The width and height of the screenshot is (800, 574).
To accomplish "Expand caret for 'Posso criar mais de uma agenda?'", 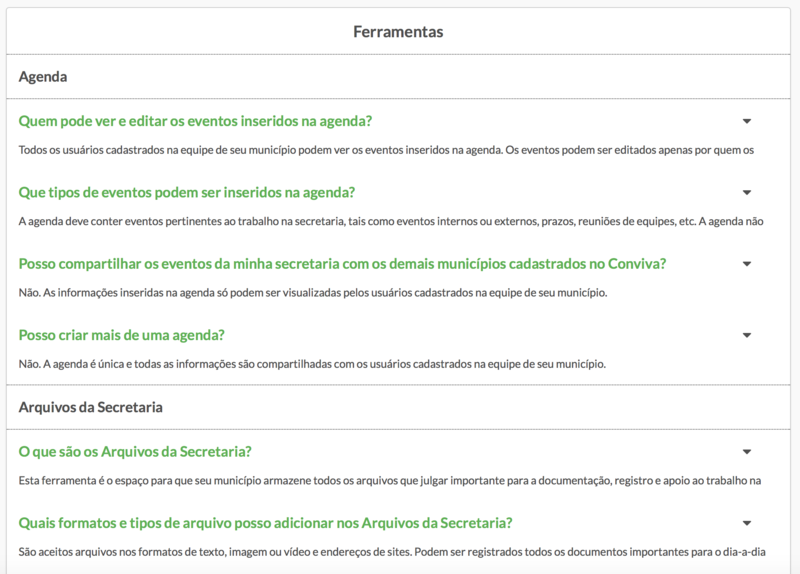I will click(x=747, y=335).
